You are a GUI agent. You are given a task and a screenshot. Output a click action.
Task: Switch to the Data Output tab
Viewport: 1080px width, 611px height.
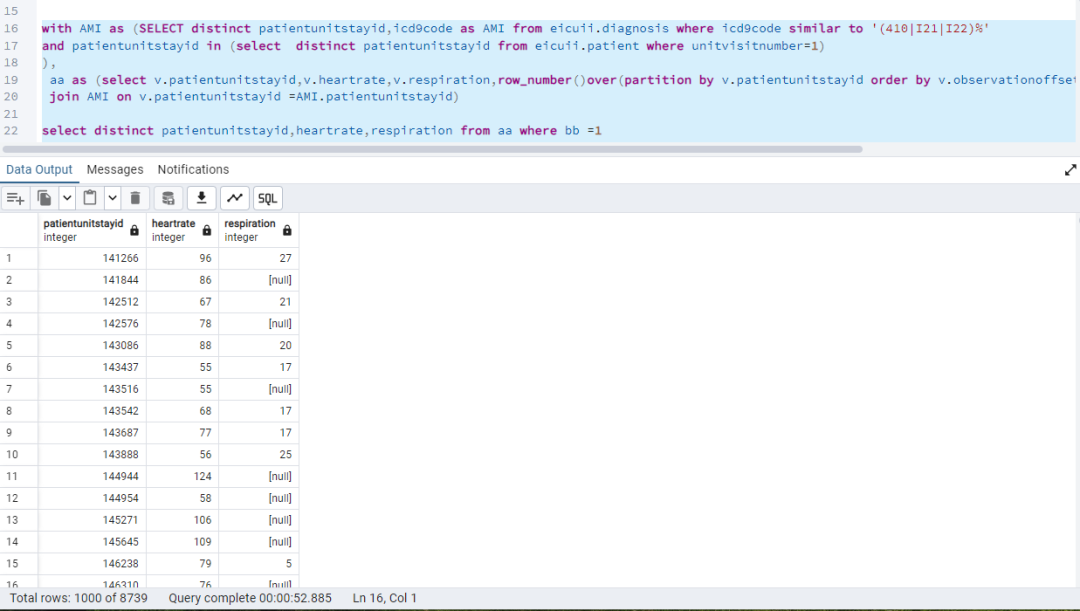pos(39,169)
